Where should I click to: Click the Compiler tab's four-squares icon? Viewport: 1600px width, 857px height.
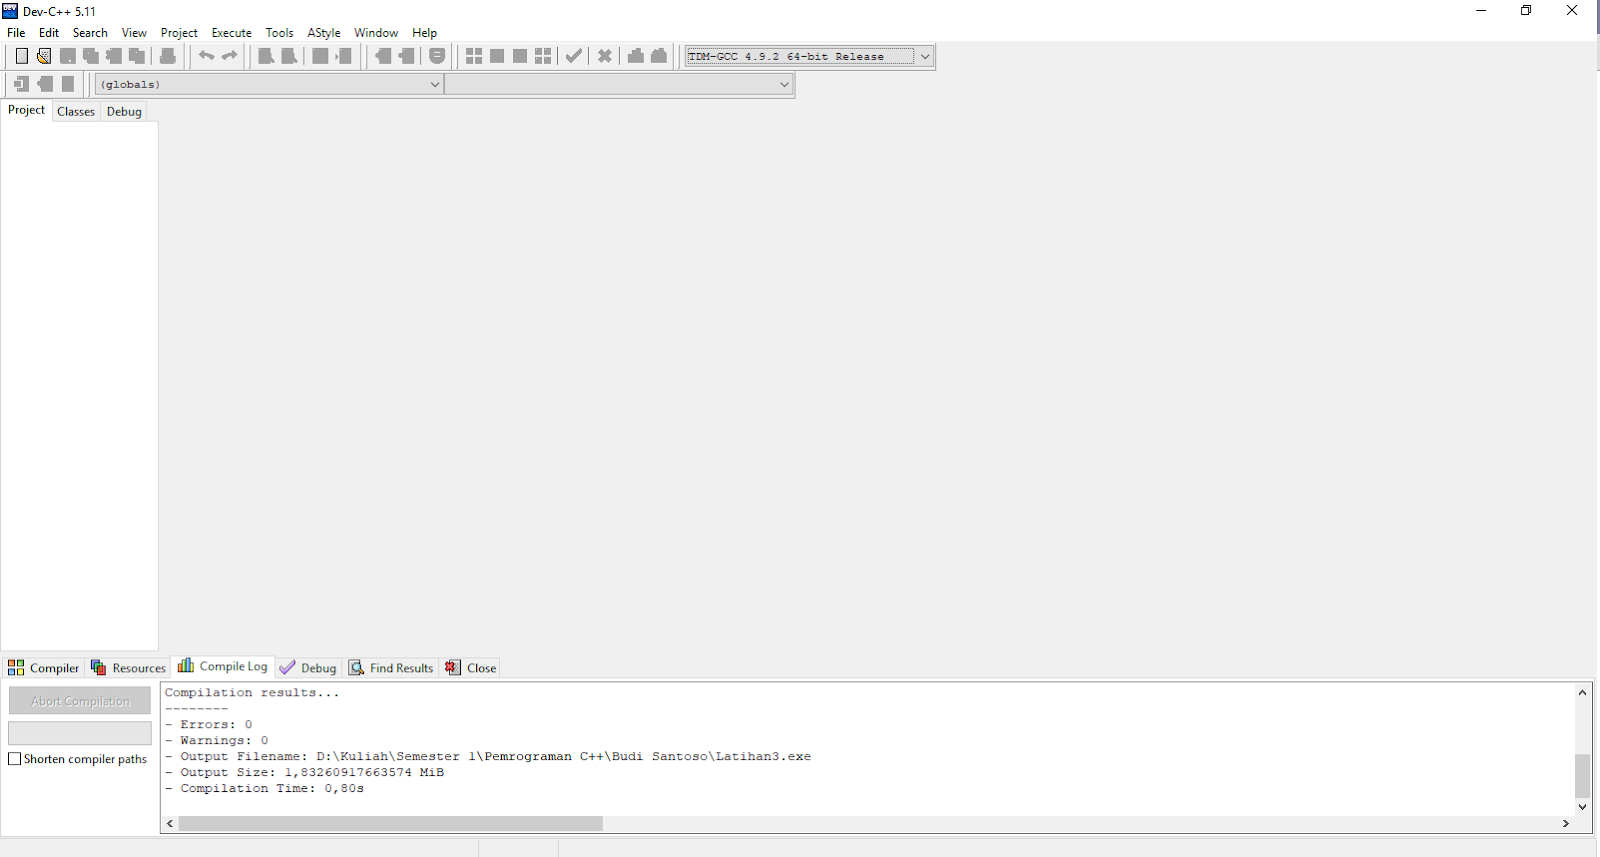[16, 667]
